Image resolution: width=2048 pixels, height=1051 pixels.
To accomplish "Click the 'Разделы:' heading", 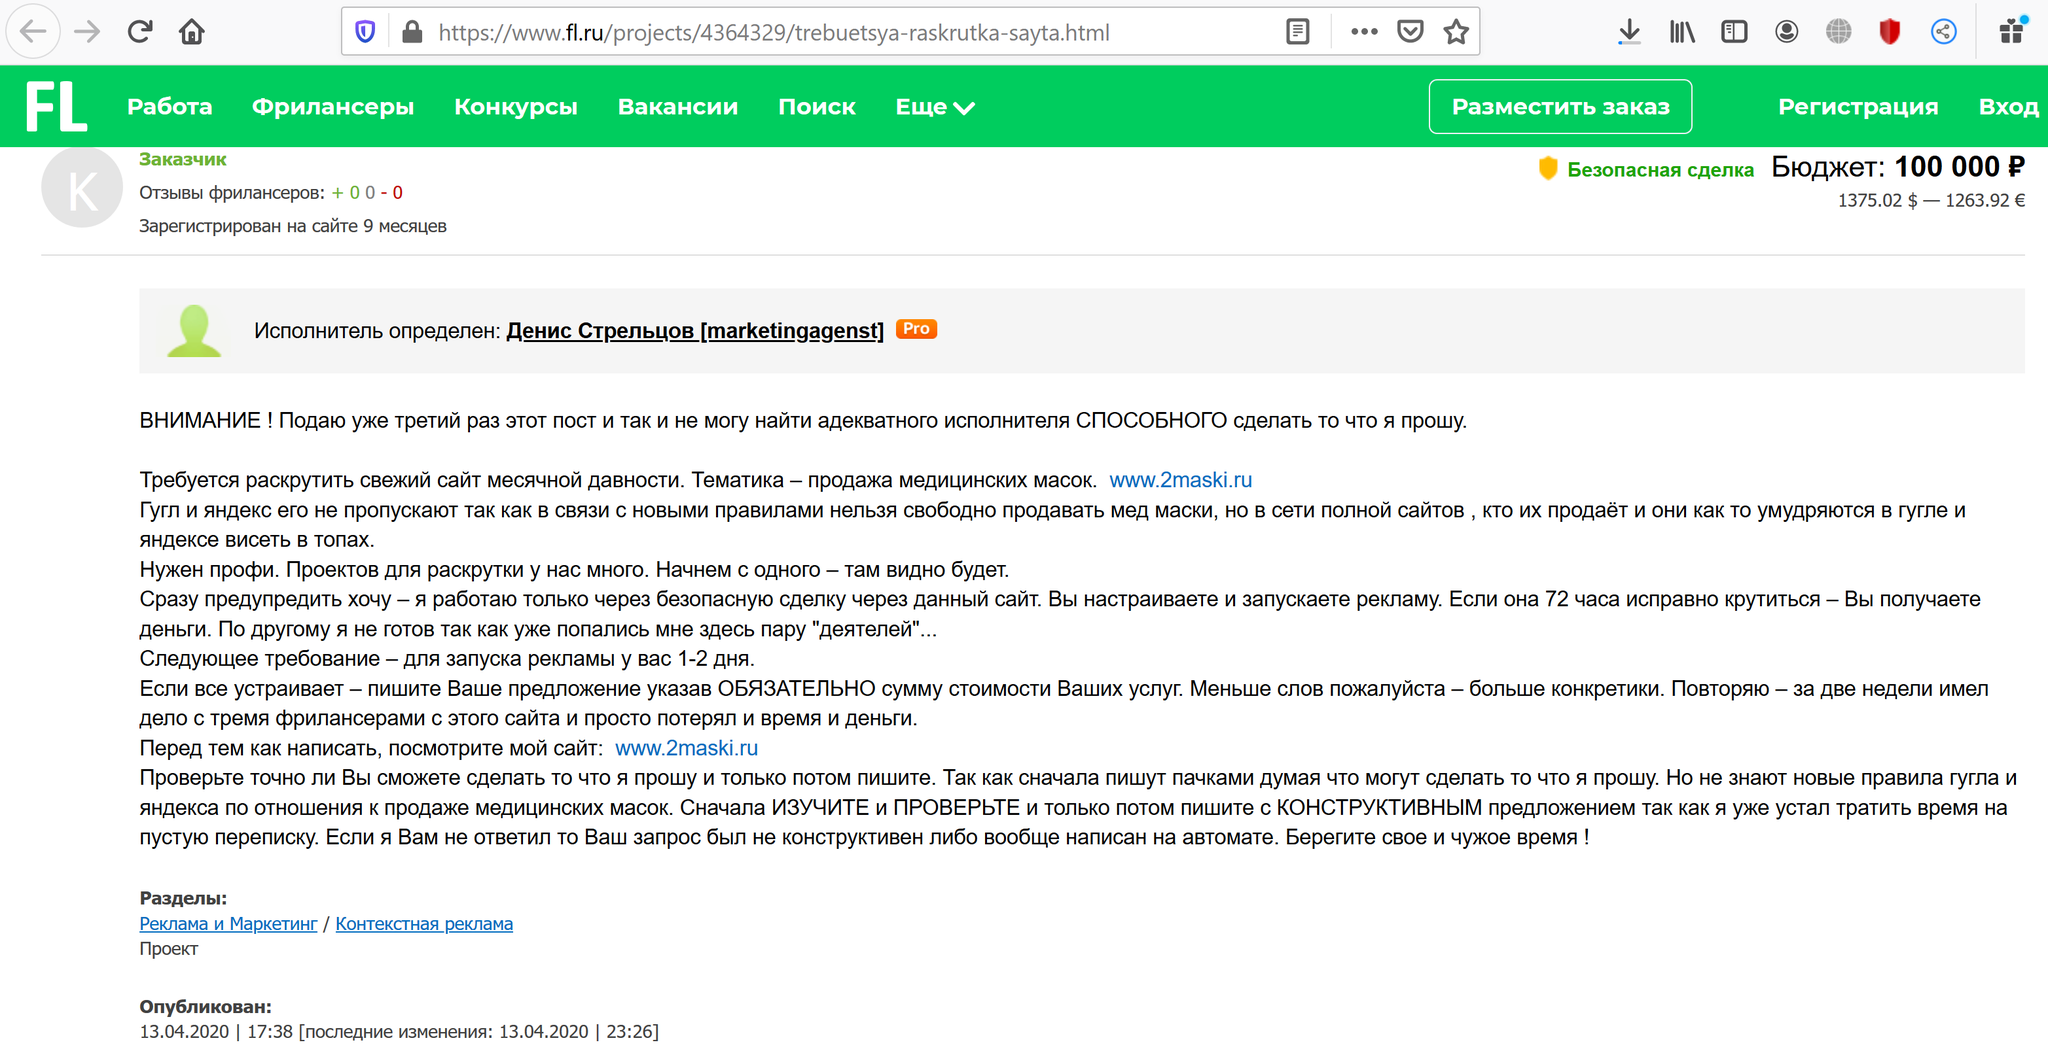I will pyautogui.click(x=183, y=898).
